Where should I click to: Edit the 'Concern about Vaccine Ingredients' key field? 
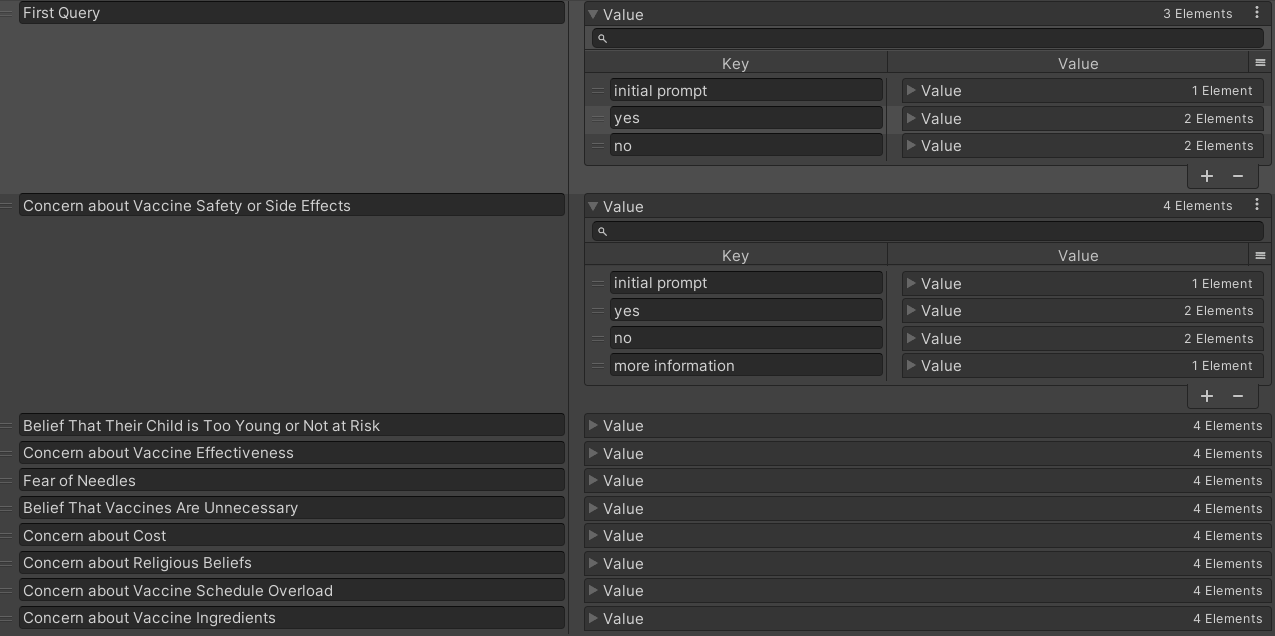point(292,618)
